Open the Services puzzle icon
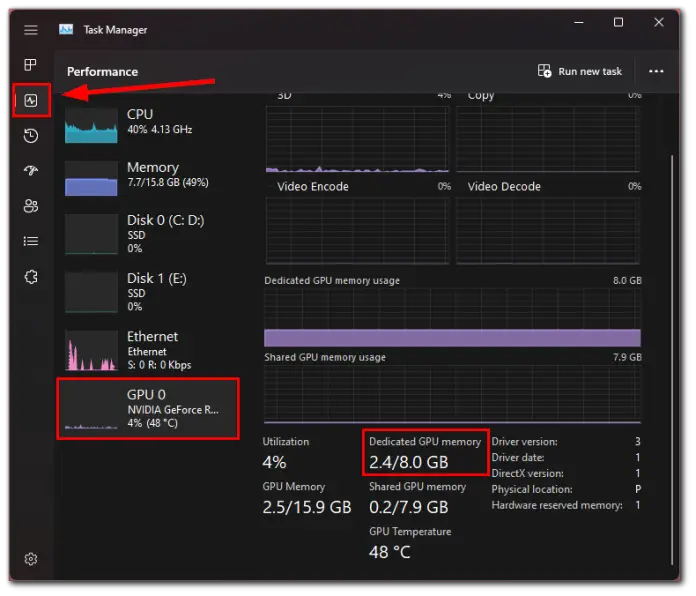This screenshot has width=696, height=596. (x=31, y=277)
